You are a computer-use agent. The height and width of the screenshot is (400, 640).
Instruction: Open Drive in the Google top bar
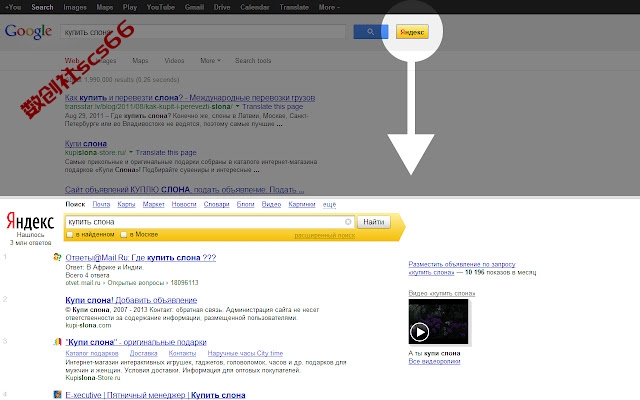pos(222,7)
